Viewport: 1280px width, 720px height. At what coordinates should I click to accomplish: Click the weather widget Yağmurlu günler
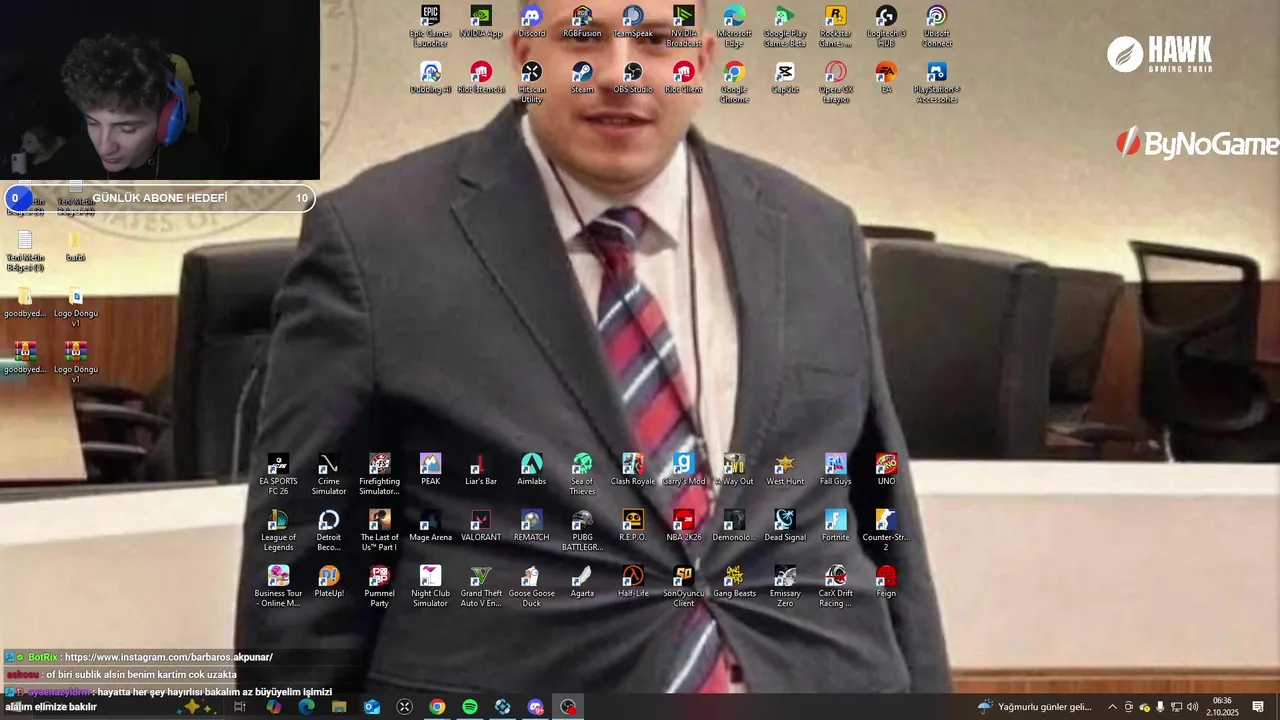pos(1035,707)
